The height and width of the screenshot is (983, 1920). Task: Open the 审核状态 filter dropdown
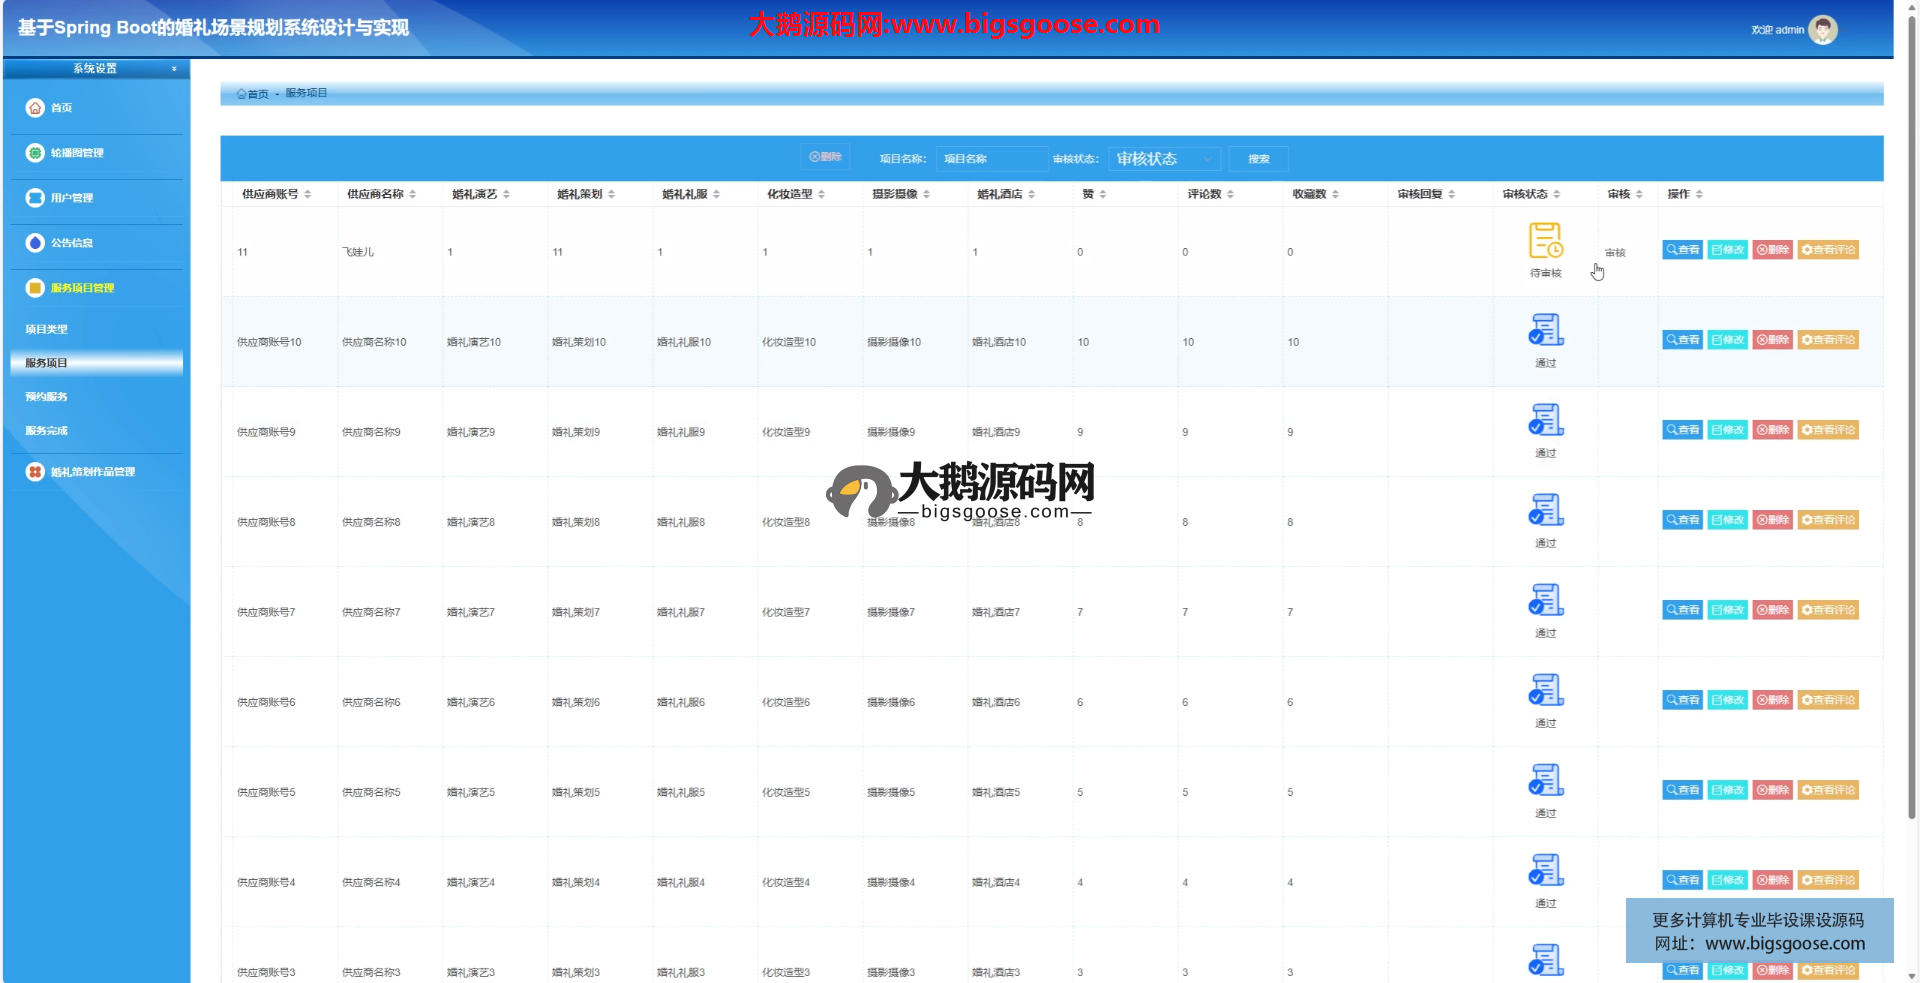coord(1164,159)
